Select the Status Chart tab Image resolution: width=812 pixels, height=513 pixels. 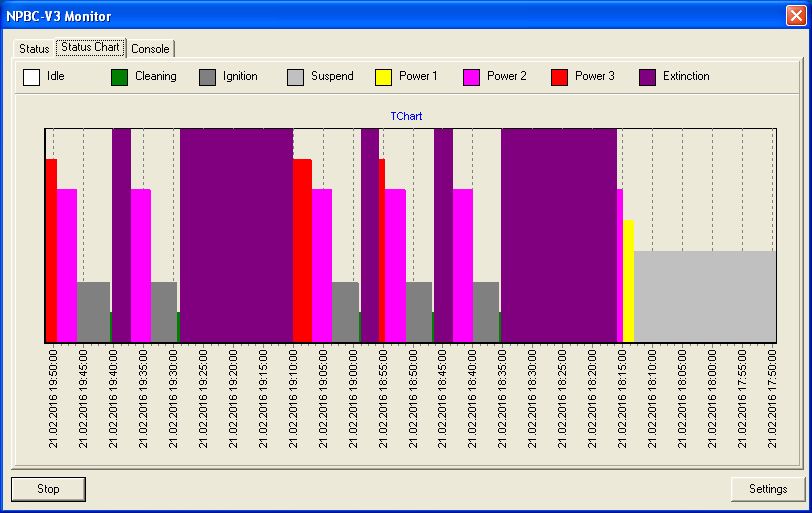90,47
